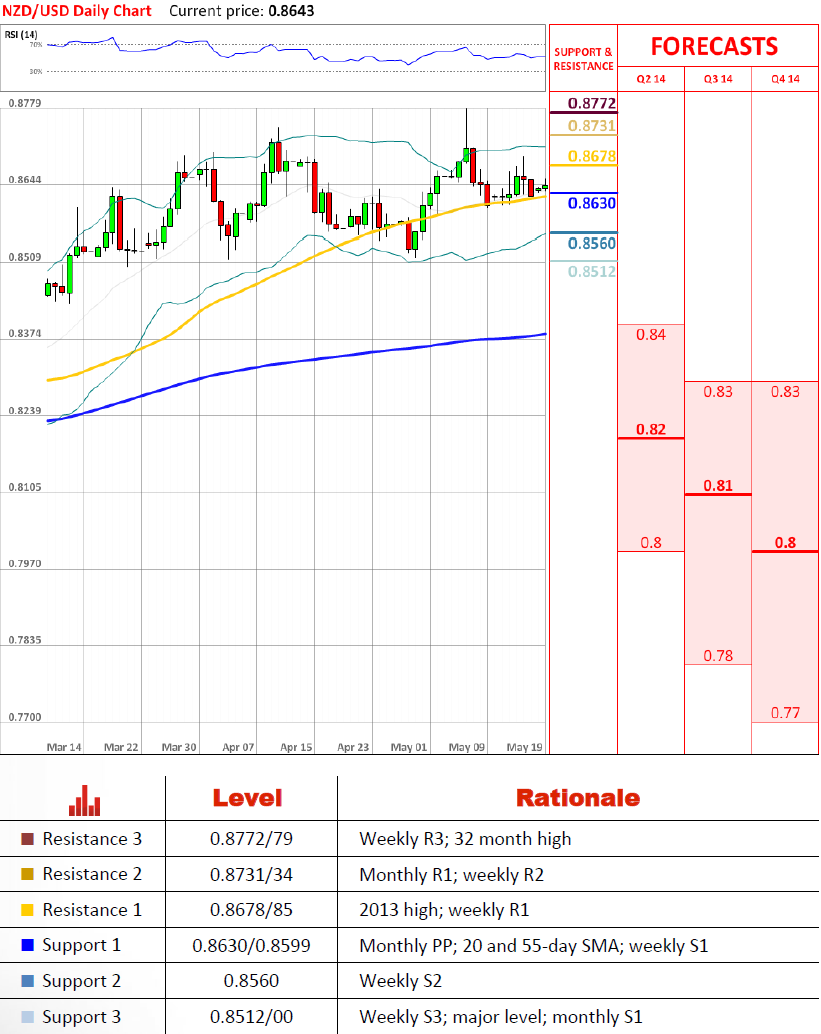
Task: Open the Q2 14 forecast column header
Action: pos(651,79)
